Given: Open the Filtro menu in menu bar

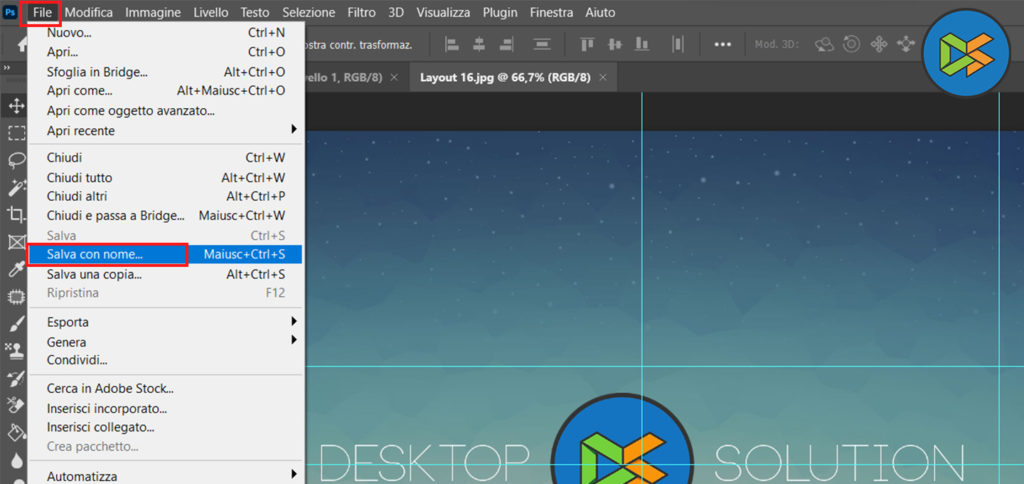Looking at the screenshot, I should pos(361,13).
